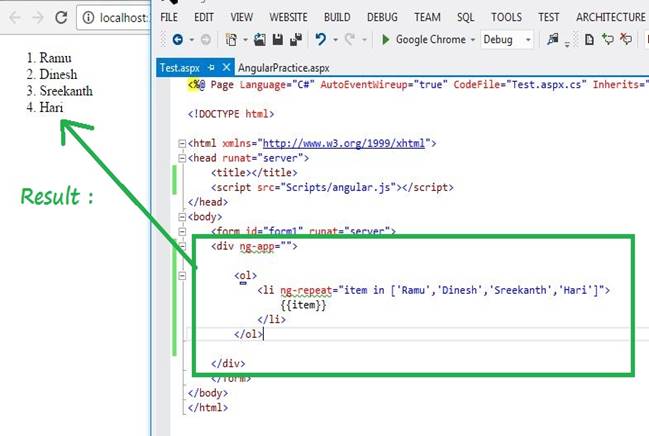
Task: Click the 'Sreekanth' list item in browser
Action: [x=66, y=91]
